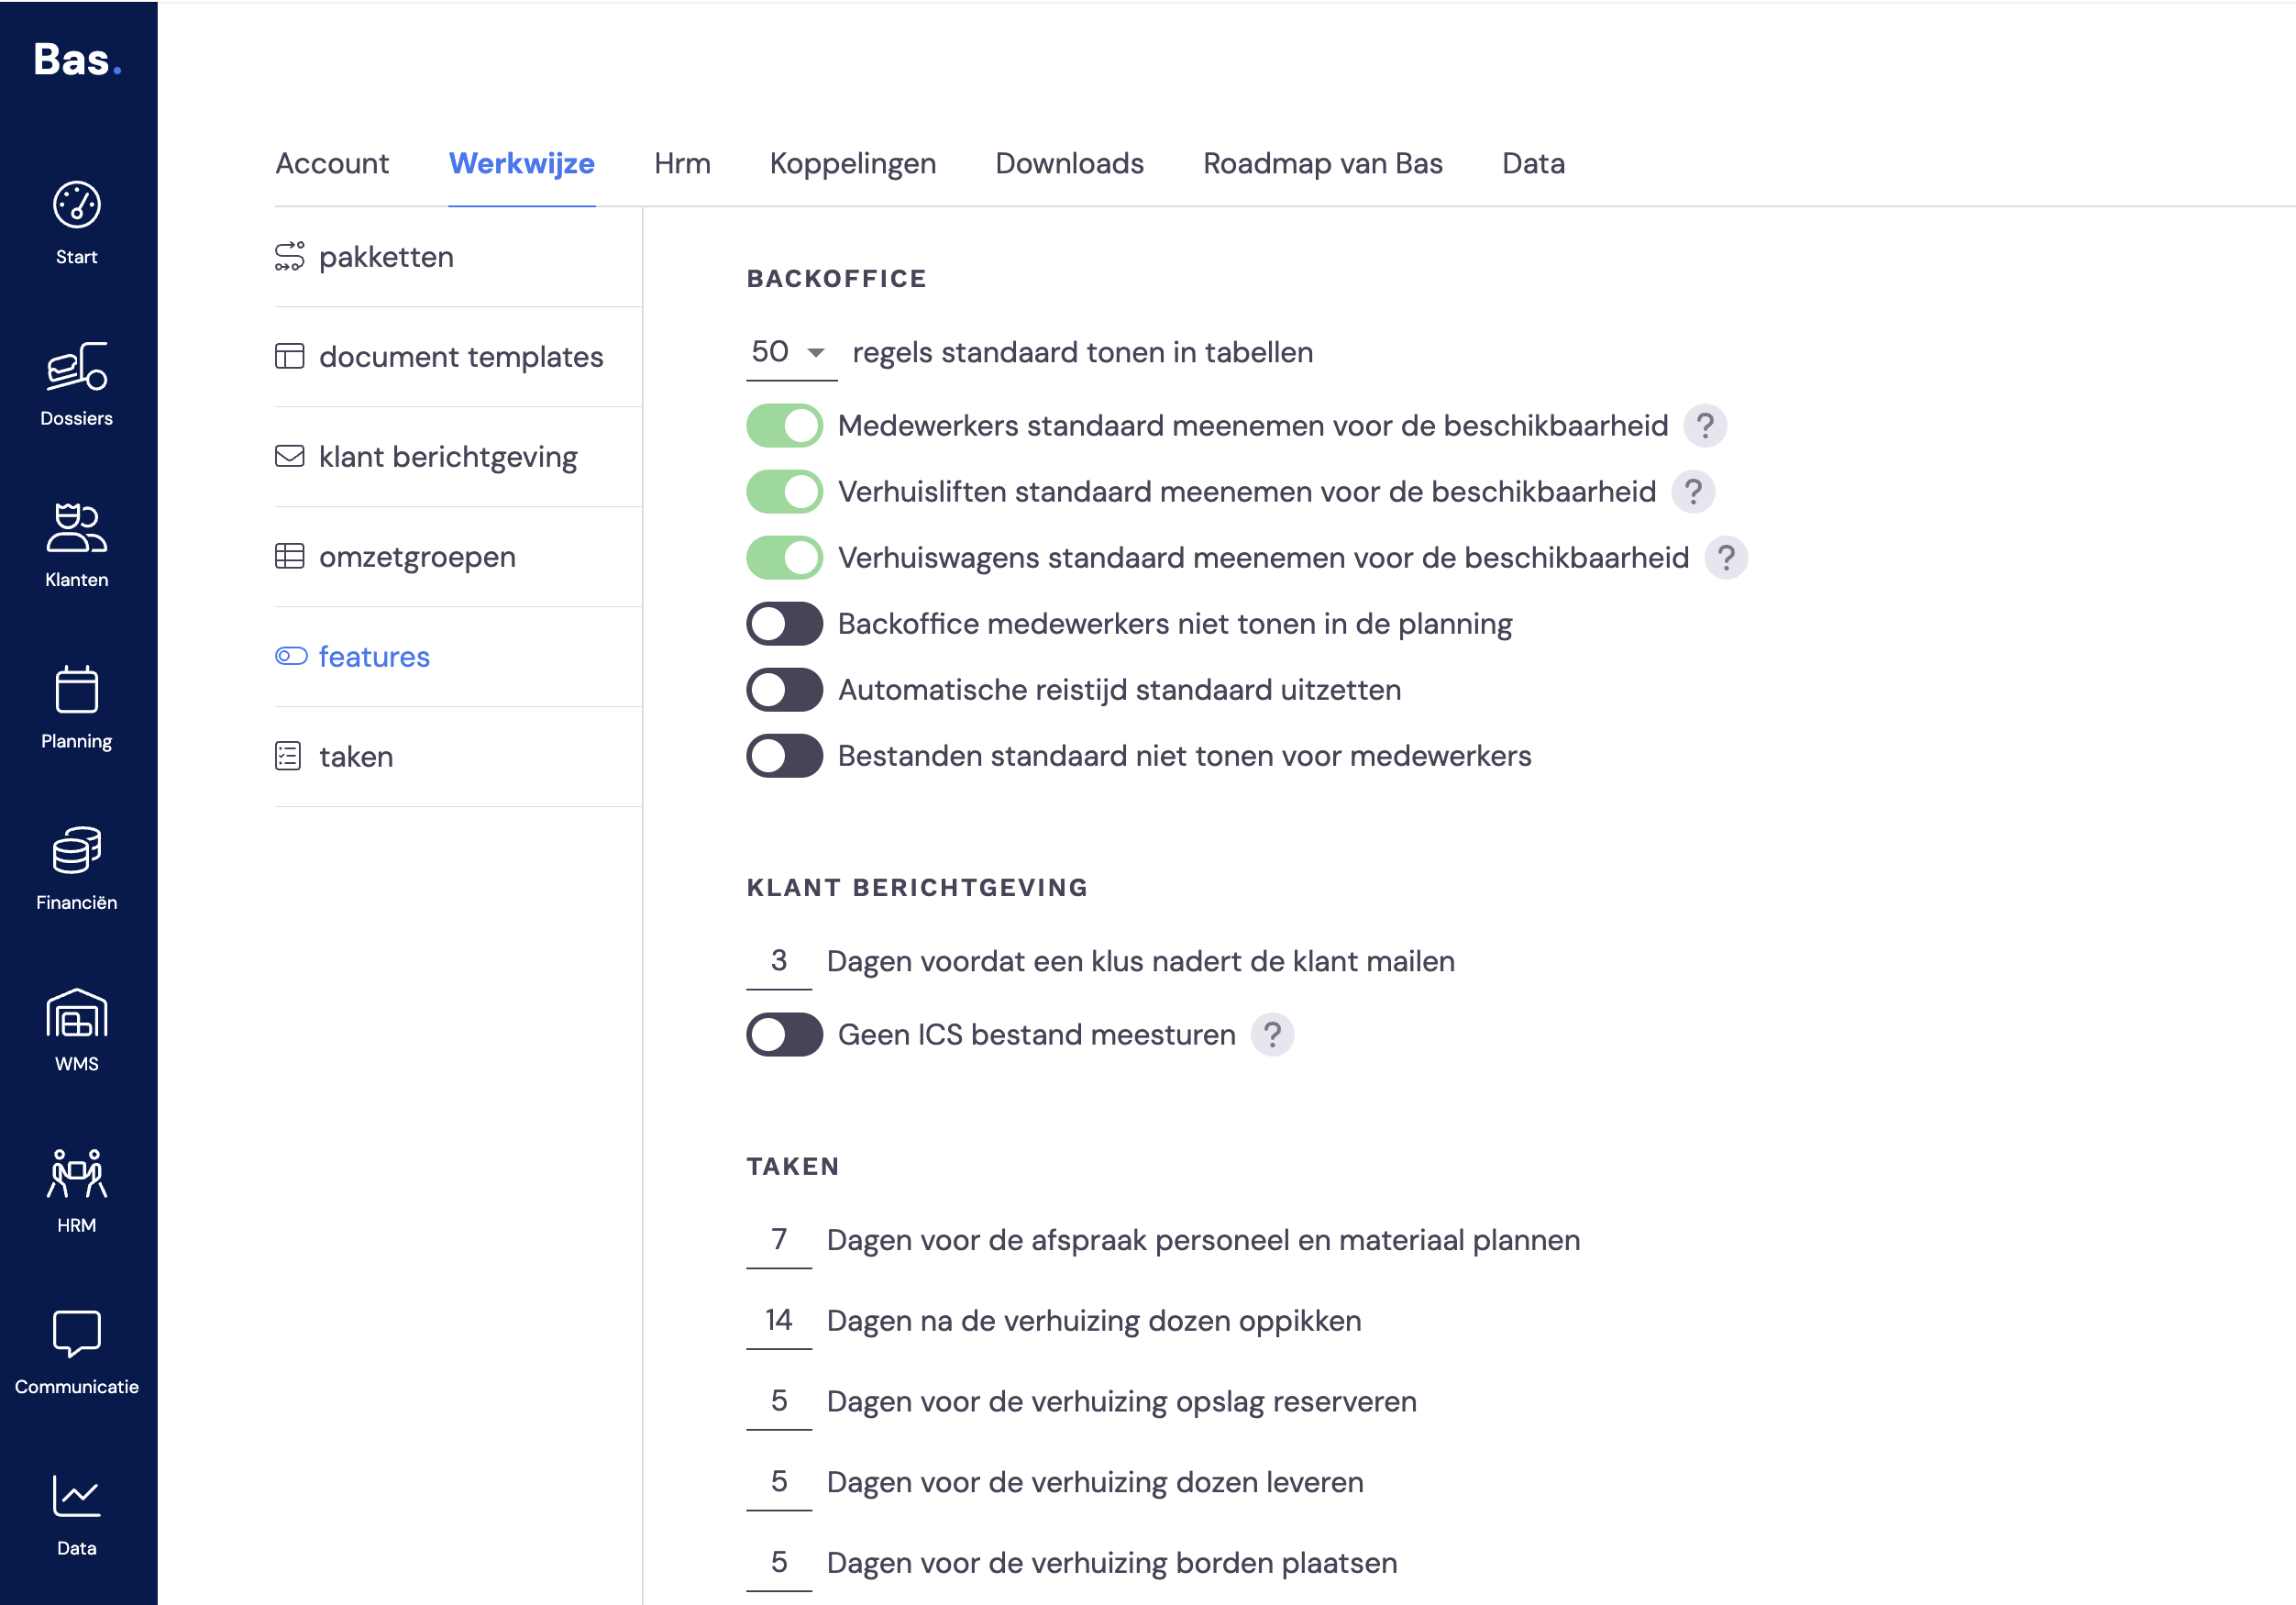Disable Verhuisliften standaard meenemen toggle

[x=785, y=492]
